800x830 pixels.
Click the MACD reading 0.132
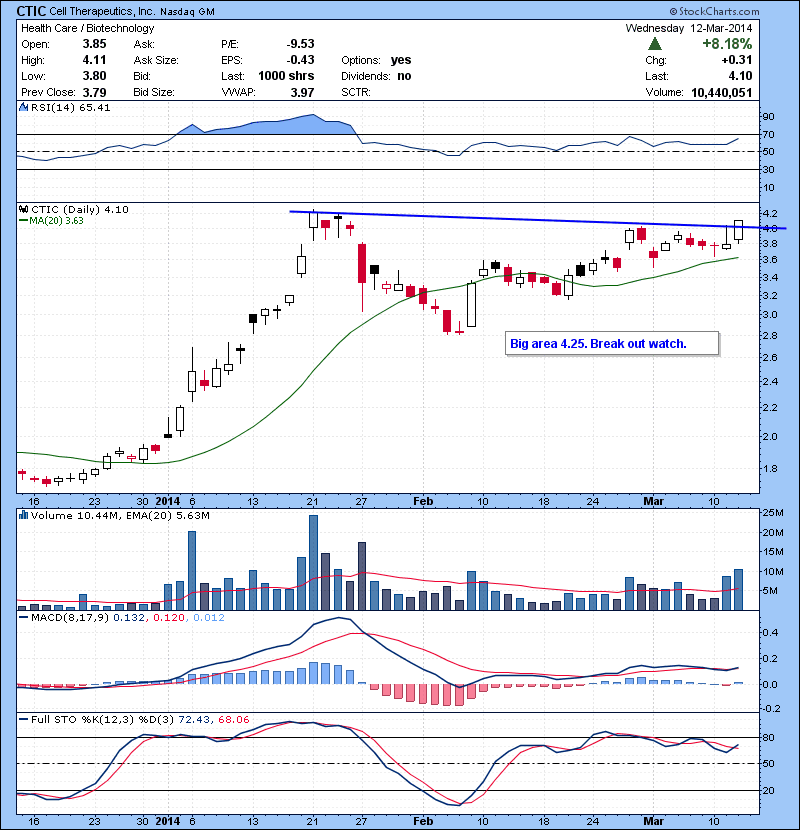[129, 617]
